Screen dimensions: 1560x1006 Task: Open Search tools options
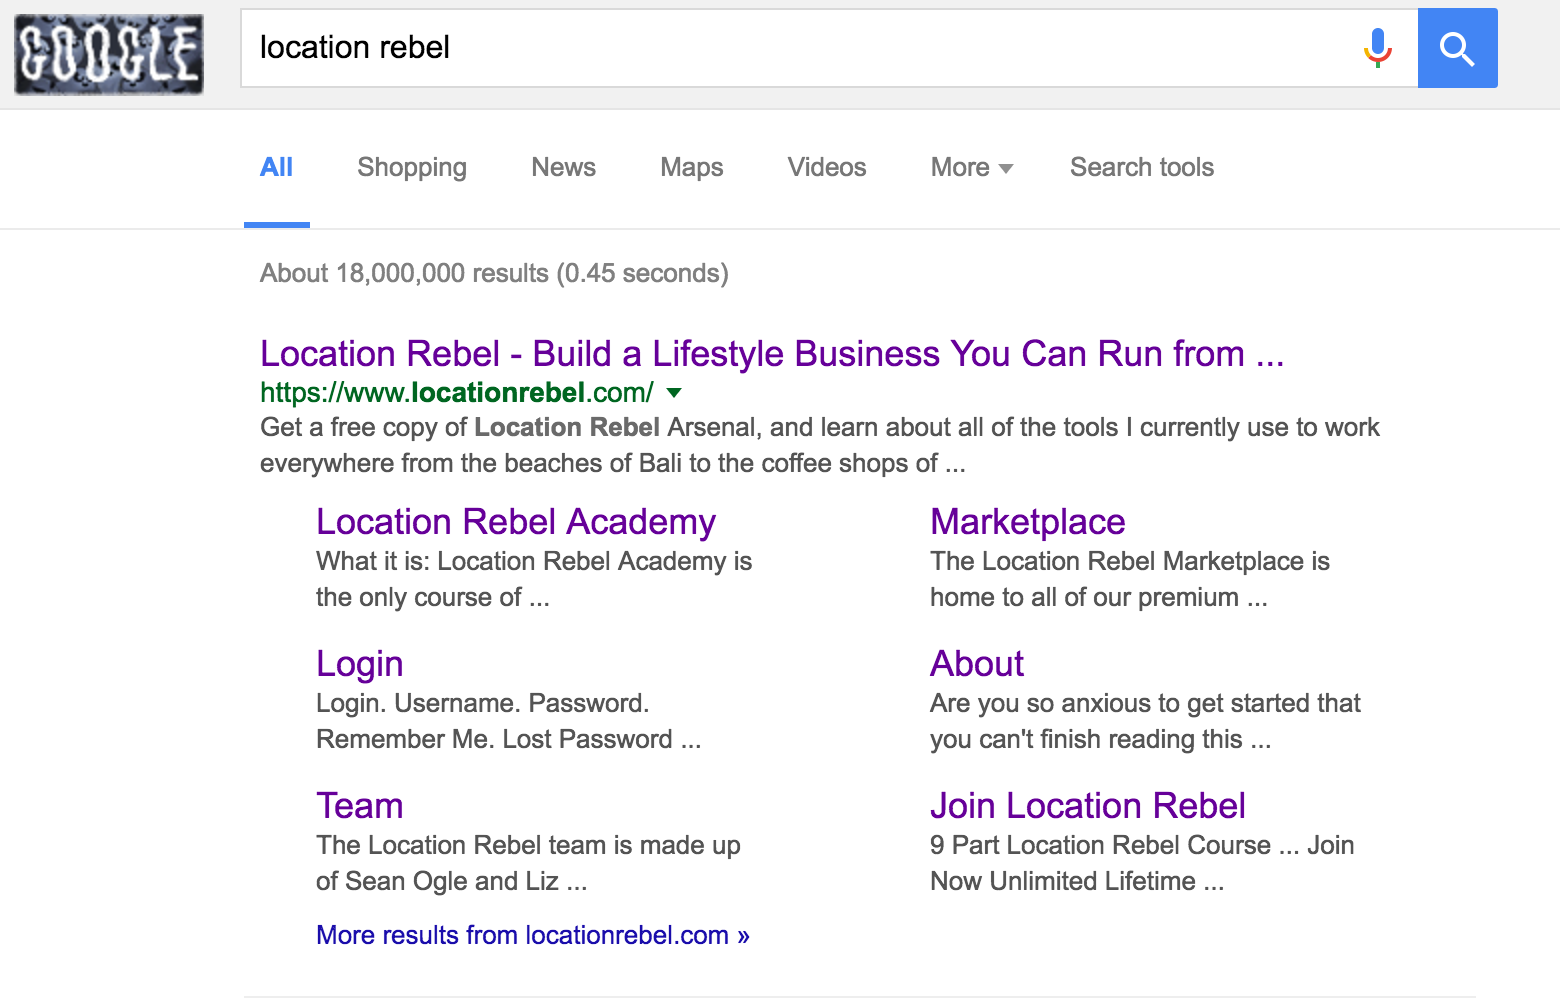tap(1142, 167)
